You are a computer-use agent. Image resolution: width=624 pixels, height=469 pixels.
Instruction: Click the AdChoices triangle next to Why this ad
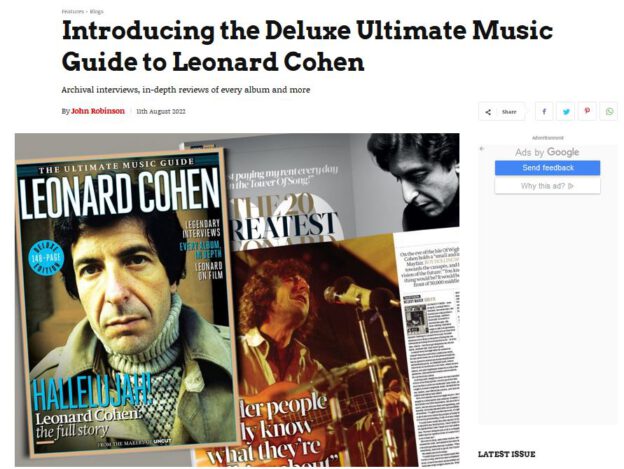tap(571, 186)
